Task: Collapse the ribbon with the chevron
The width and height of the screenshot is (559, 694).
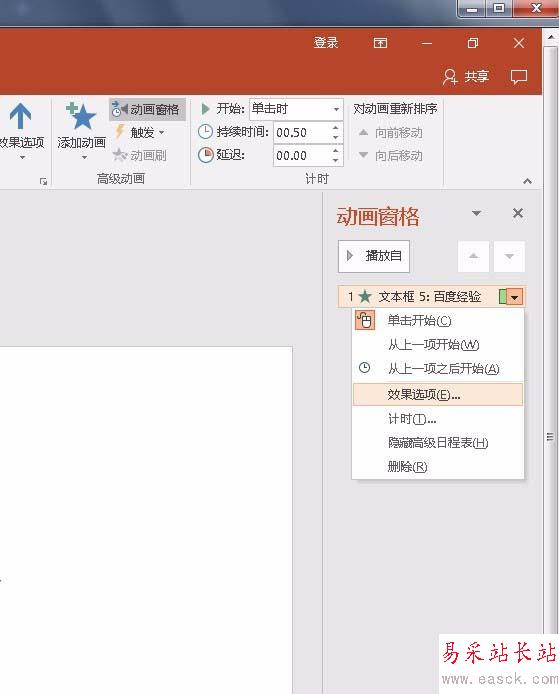Action: 528,181
